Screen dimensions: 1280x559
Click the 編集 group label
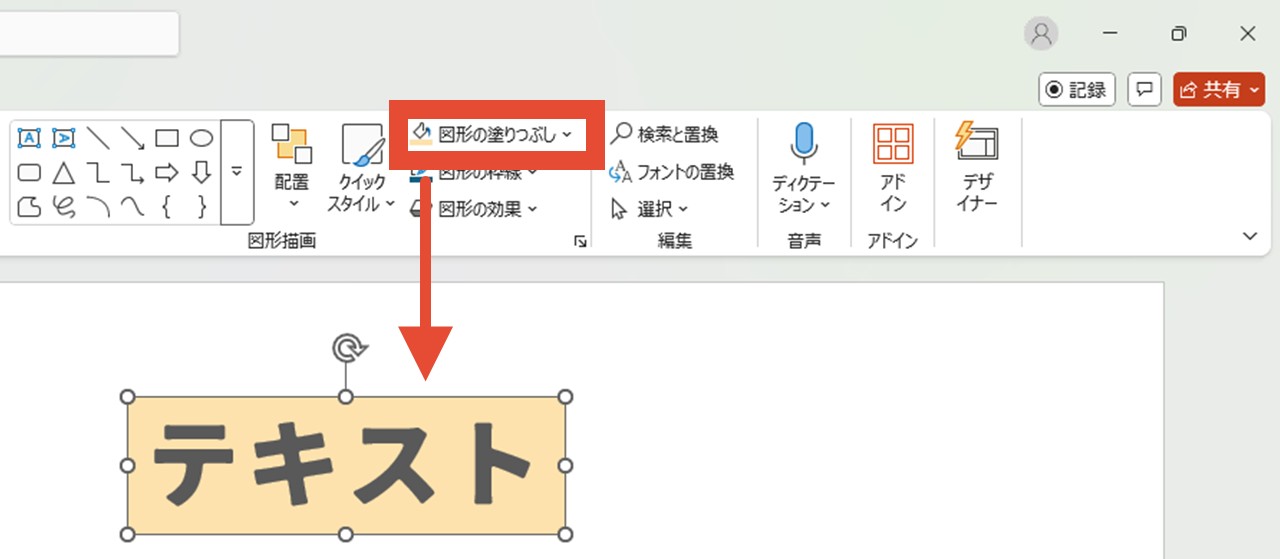(675, 241)
